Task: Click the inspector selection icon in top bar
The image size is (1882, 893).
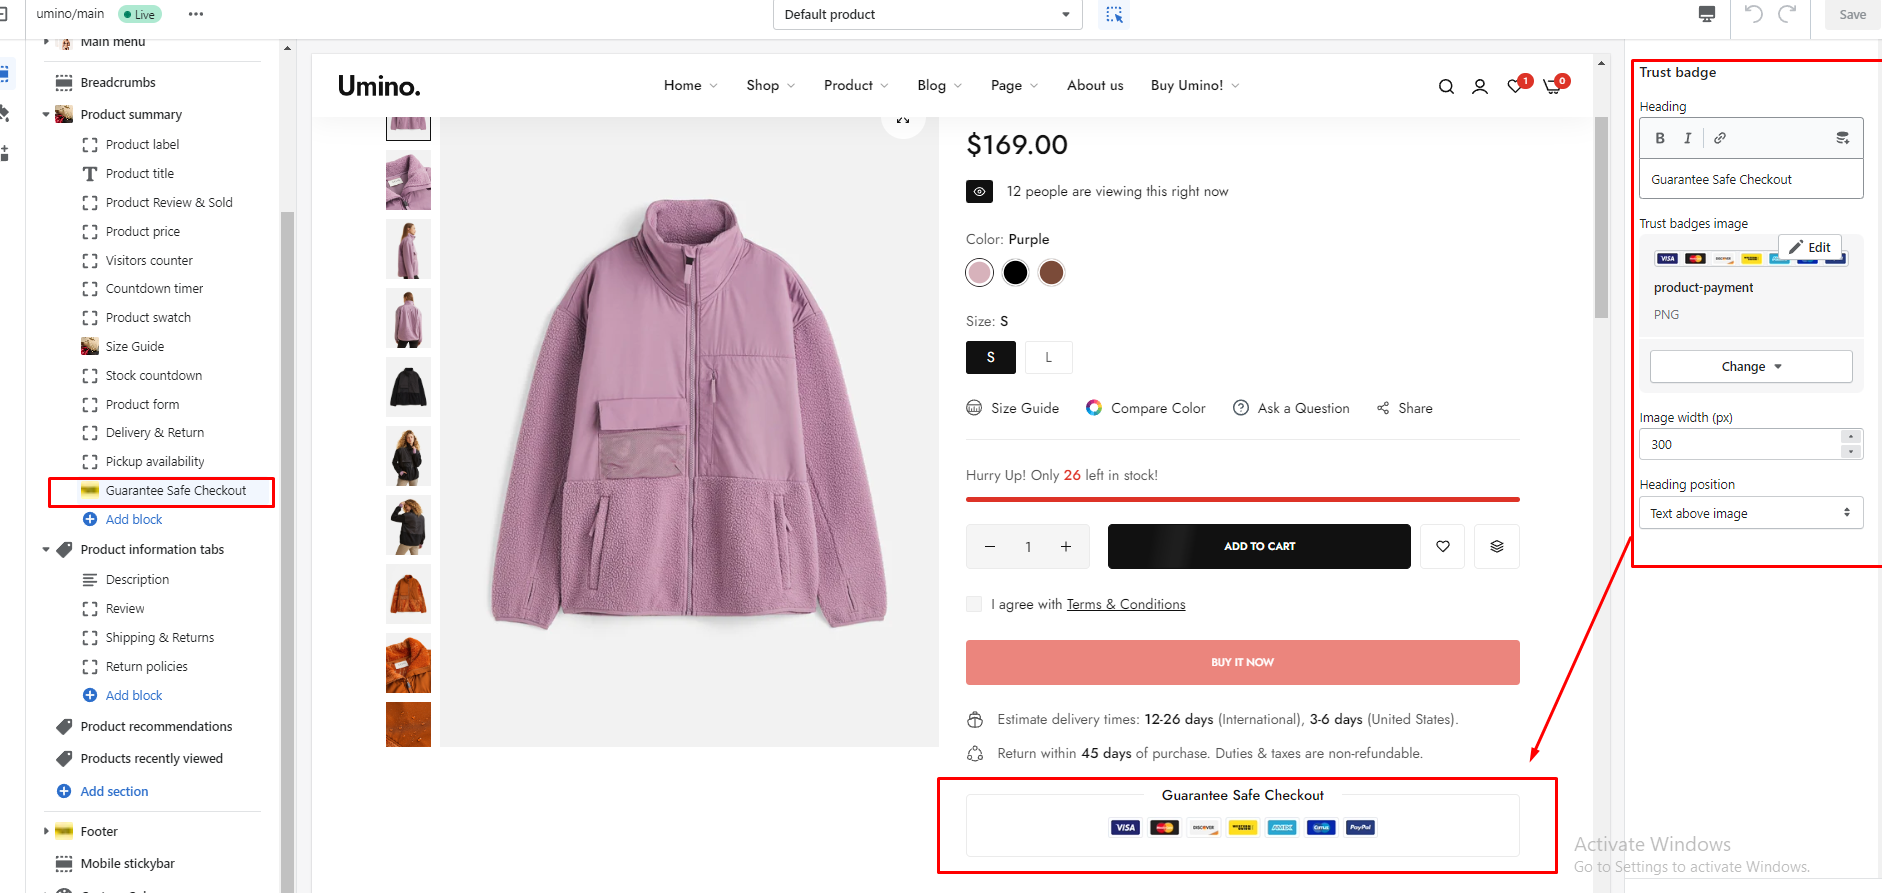Action: (1114, 15)
